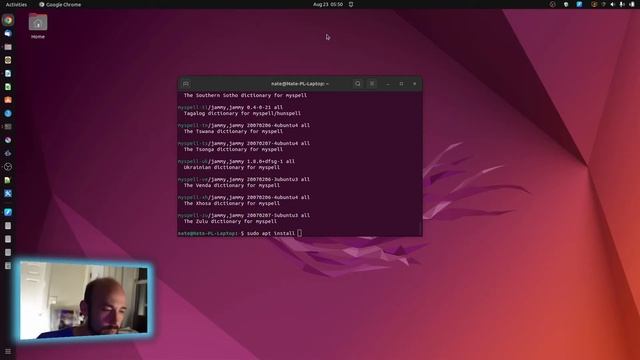Click the terminal scrollbar
This screenshot has height=360, width=640.
[x=420, y=229]
